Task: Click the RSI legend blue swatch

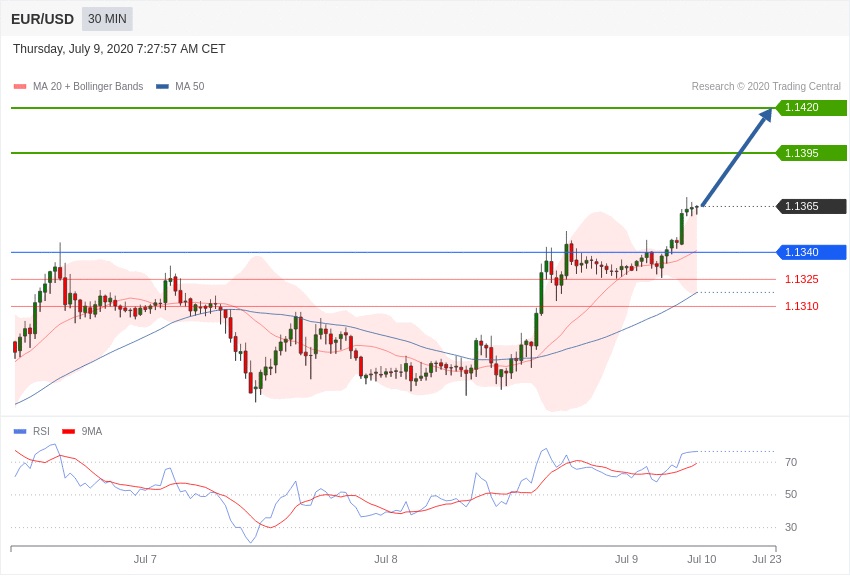Action: pos(20,432)
